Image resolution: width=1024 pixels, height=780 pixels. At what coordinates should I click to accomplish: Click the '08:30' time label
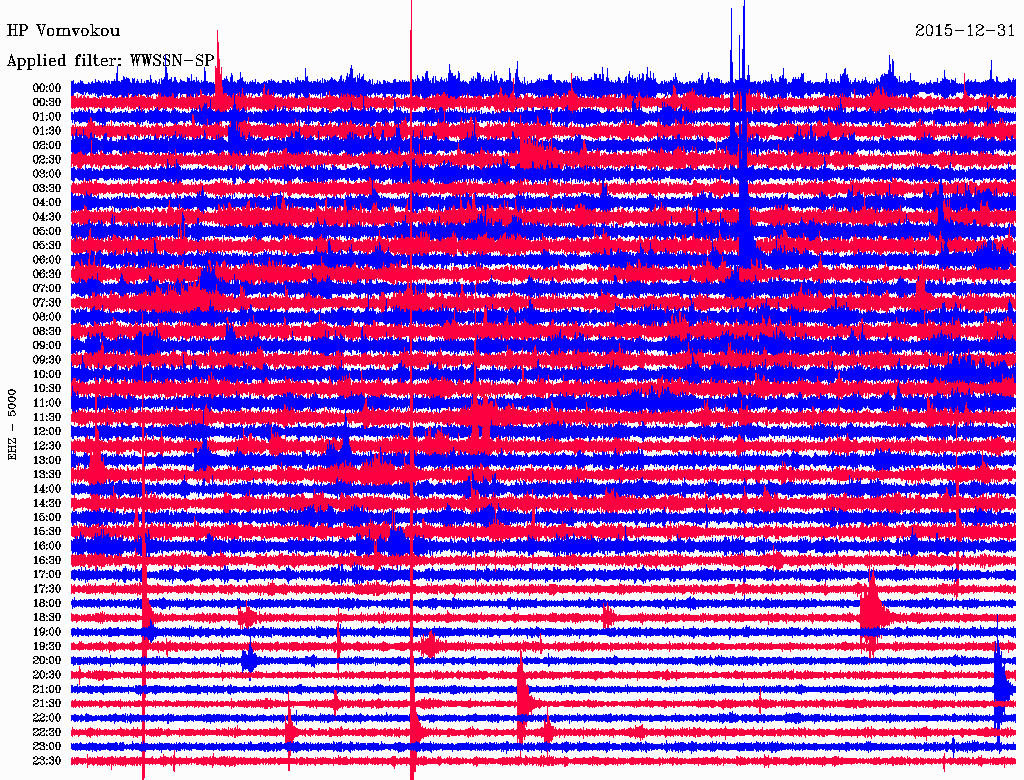(x=46, y=332)
